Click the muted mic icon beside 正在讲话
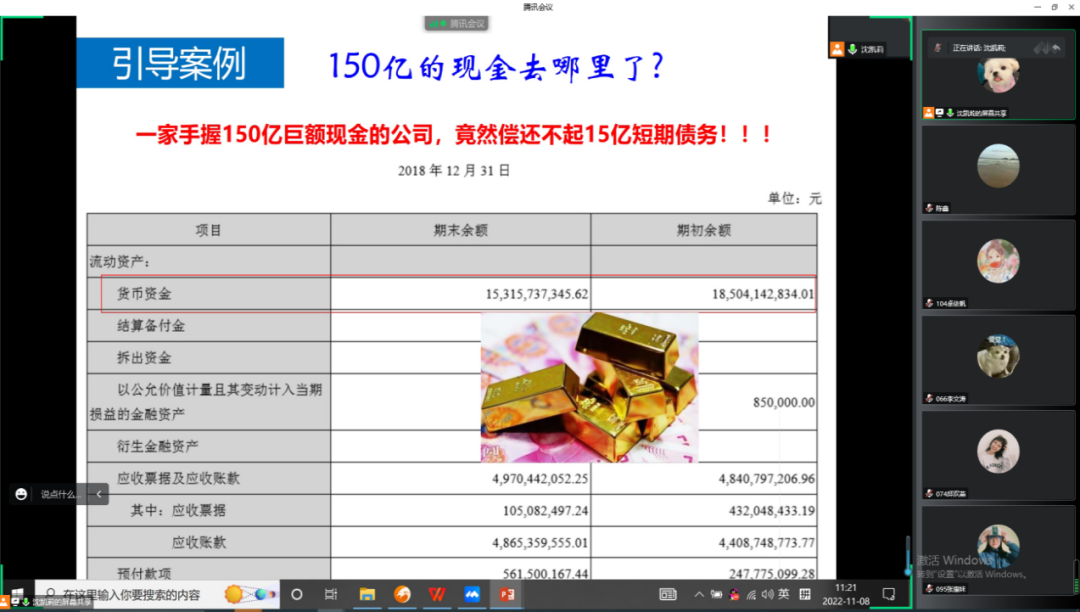This screenshot has height=612, width=1080. pyautogui.click(x=937, y=48)
